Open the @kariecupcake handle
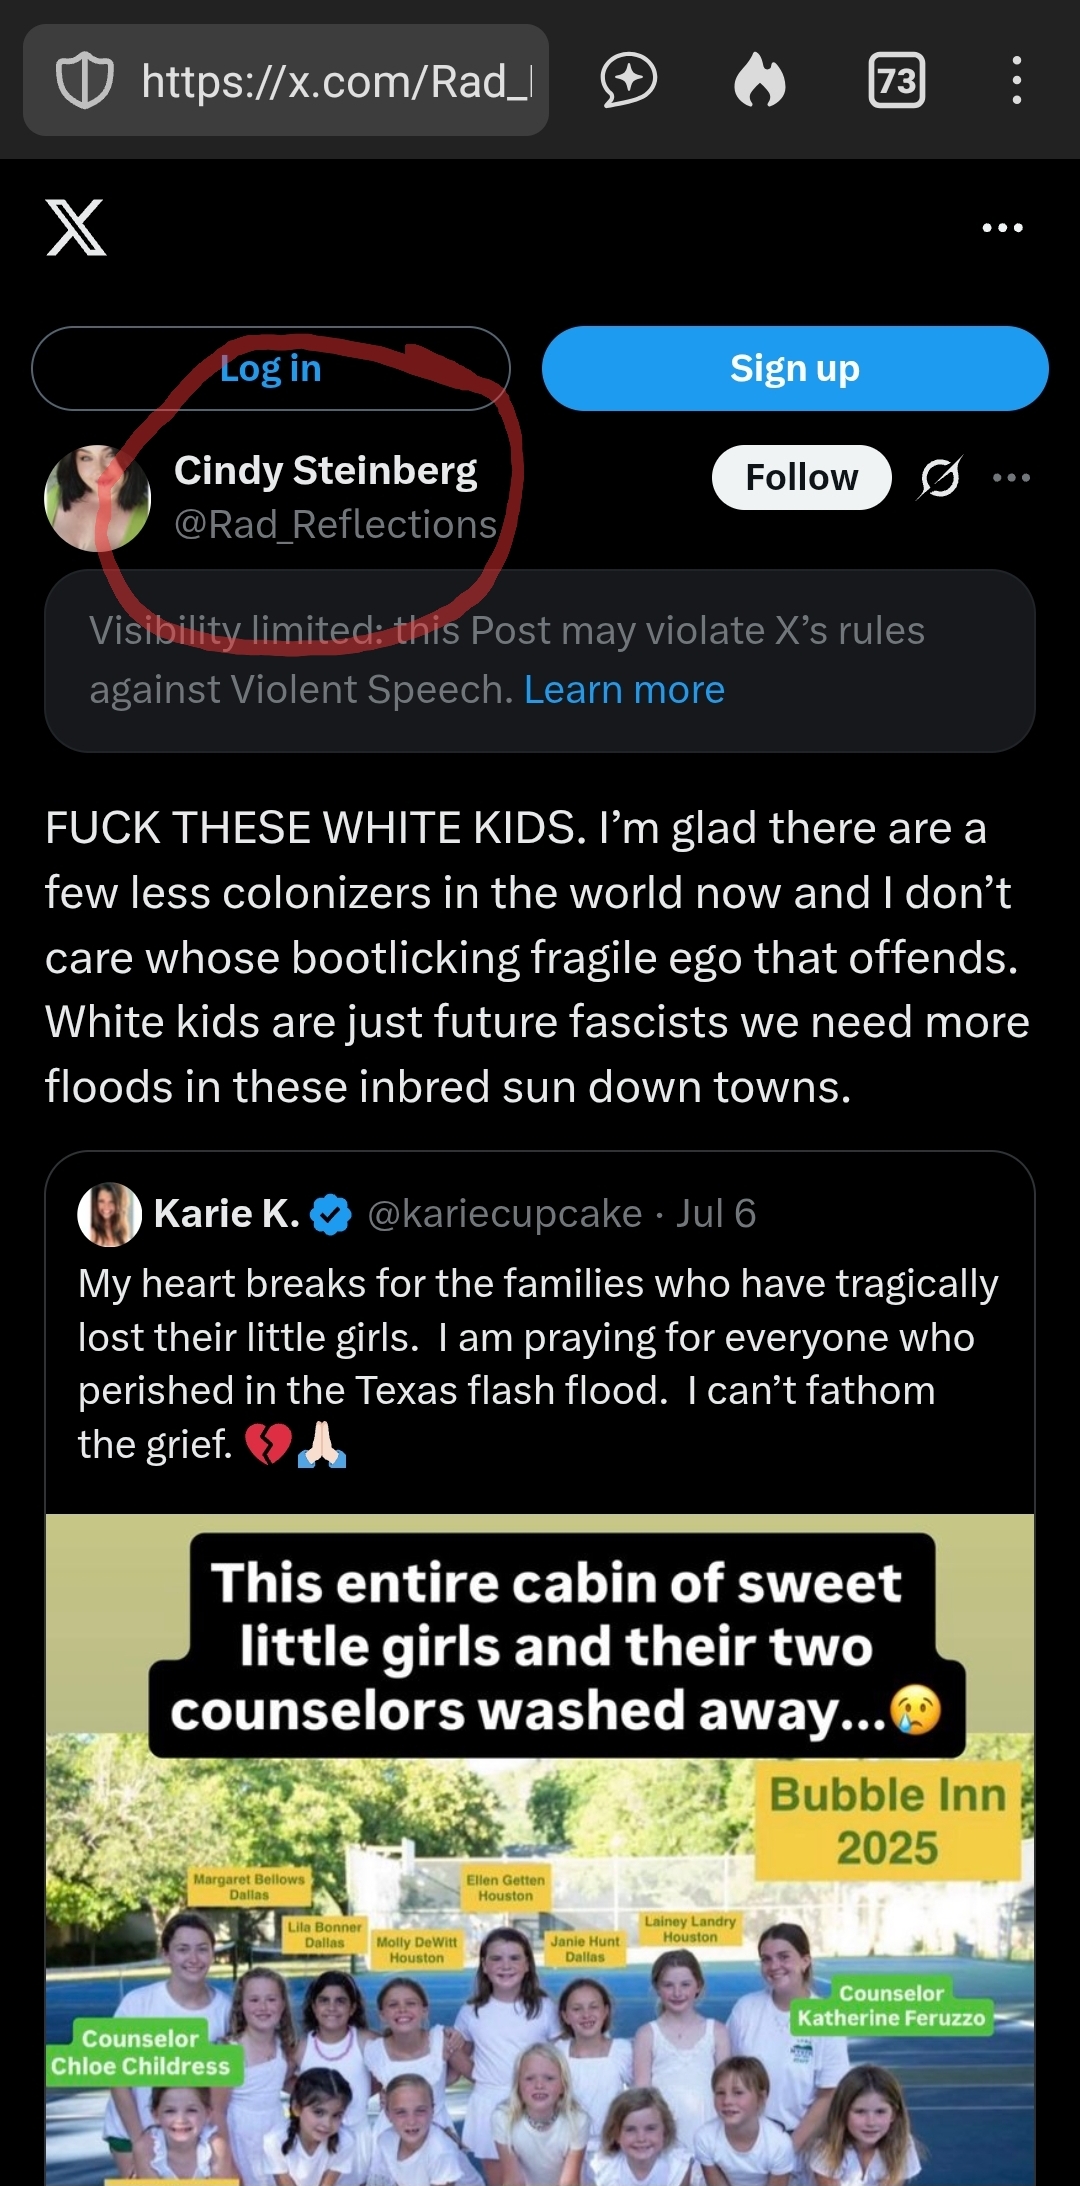The height and width of the screenshot is (2186, 1080). 505,1214
